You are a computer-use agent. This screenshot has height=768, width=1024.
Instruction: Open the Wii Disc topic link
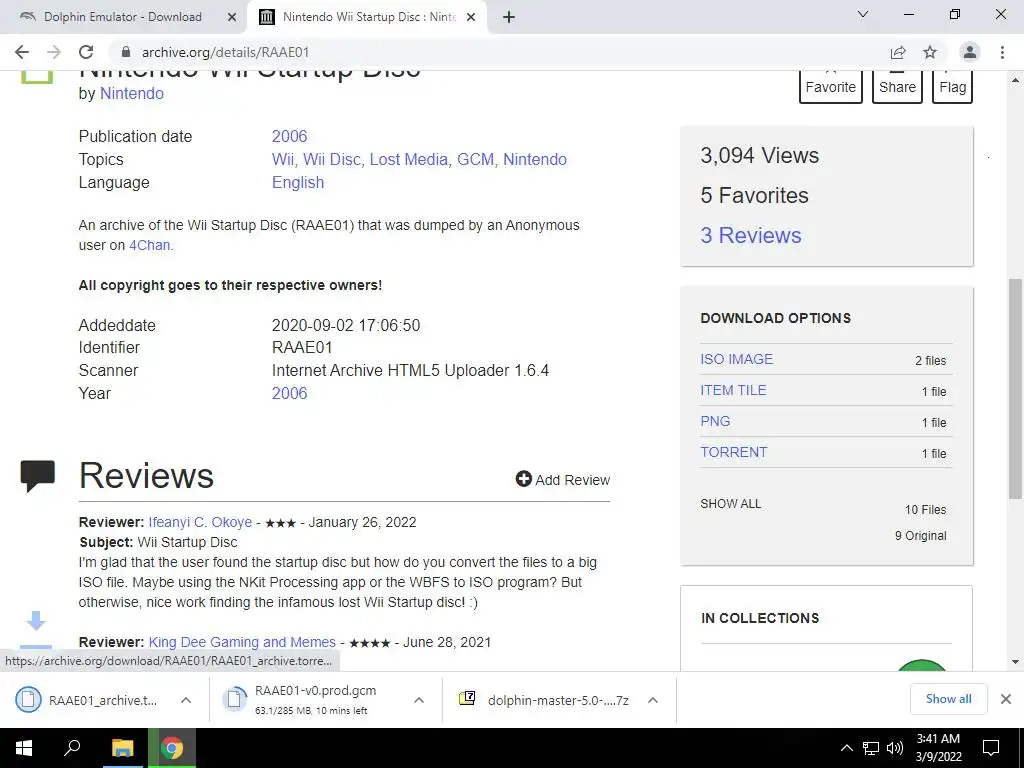pos(331,159)
